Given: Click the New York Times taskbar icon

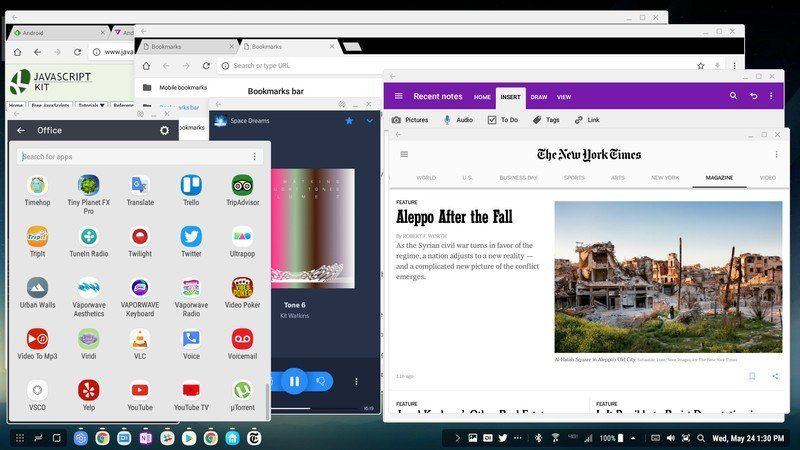Looking at the screenshot, I should tap(254, 438).
